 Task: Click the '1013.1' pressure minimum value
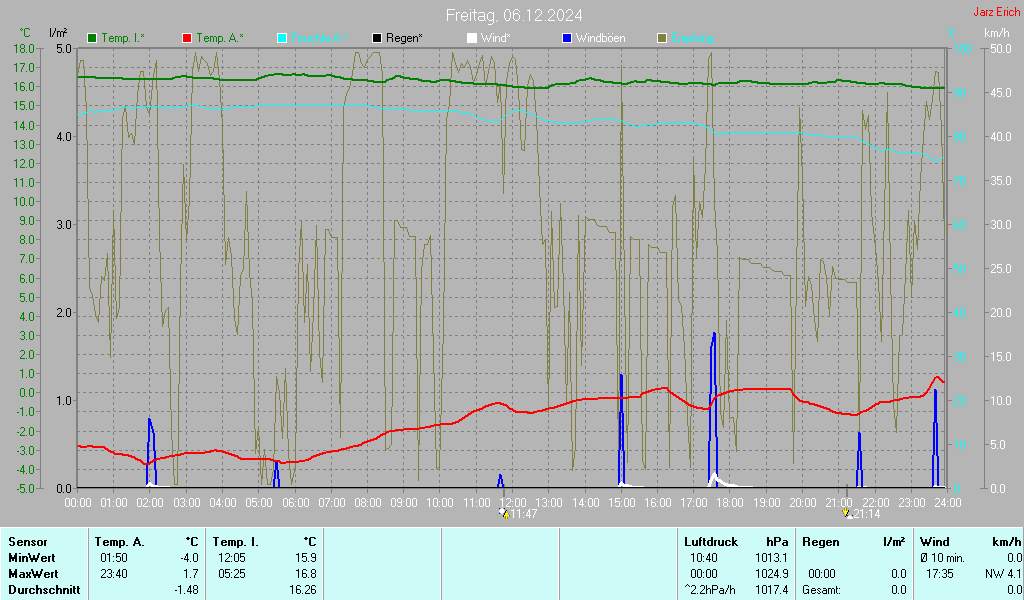[x=771, y=558]
